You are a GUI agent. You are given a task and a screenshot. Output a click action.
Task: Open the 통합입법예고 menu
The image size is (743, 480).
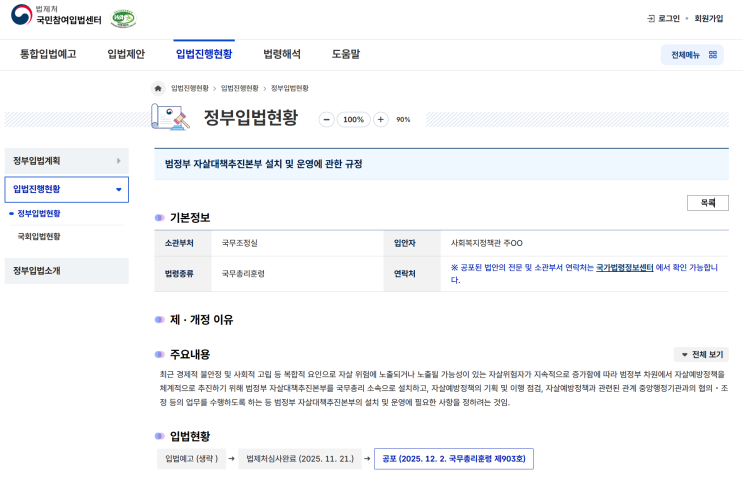click(x=48, y=54)
